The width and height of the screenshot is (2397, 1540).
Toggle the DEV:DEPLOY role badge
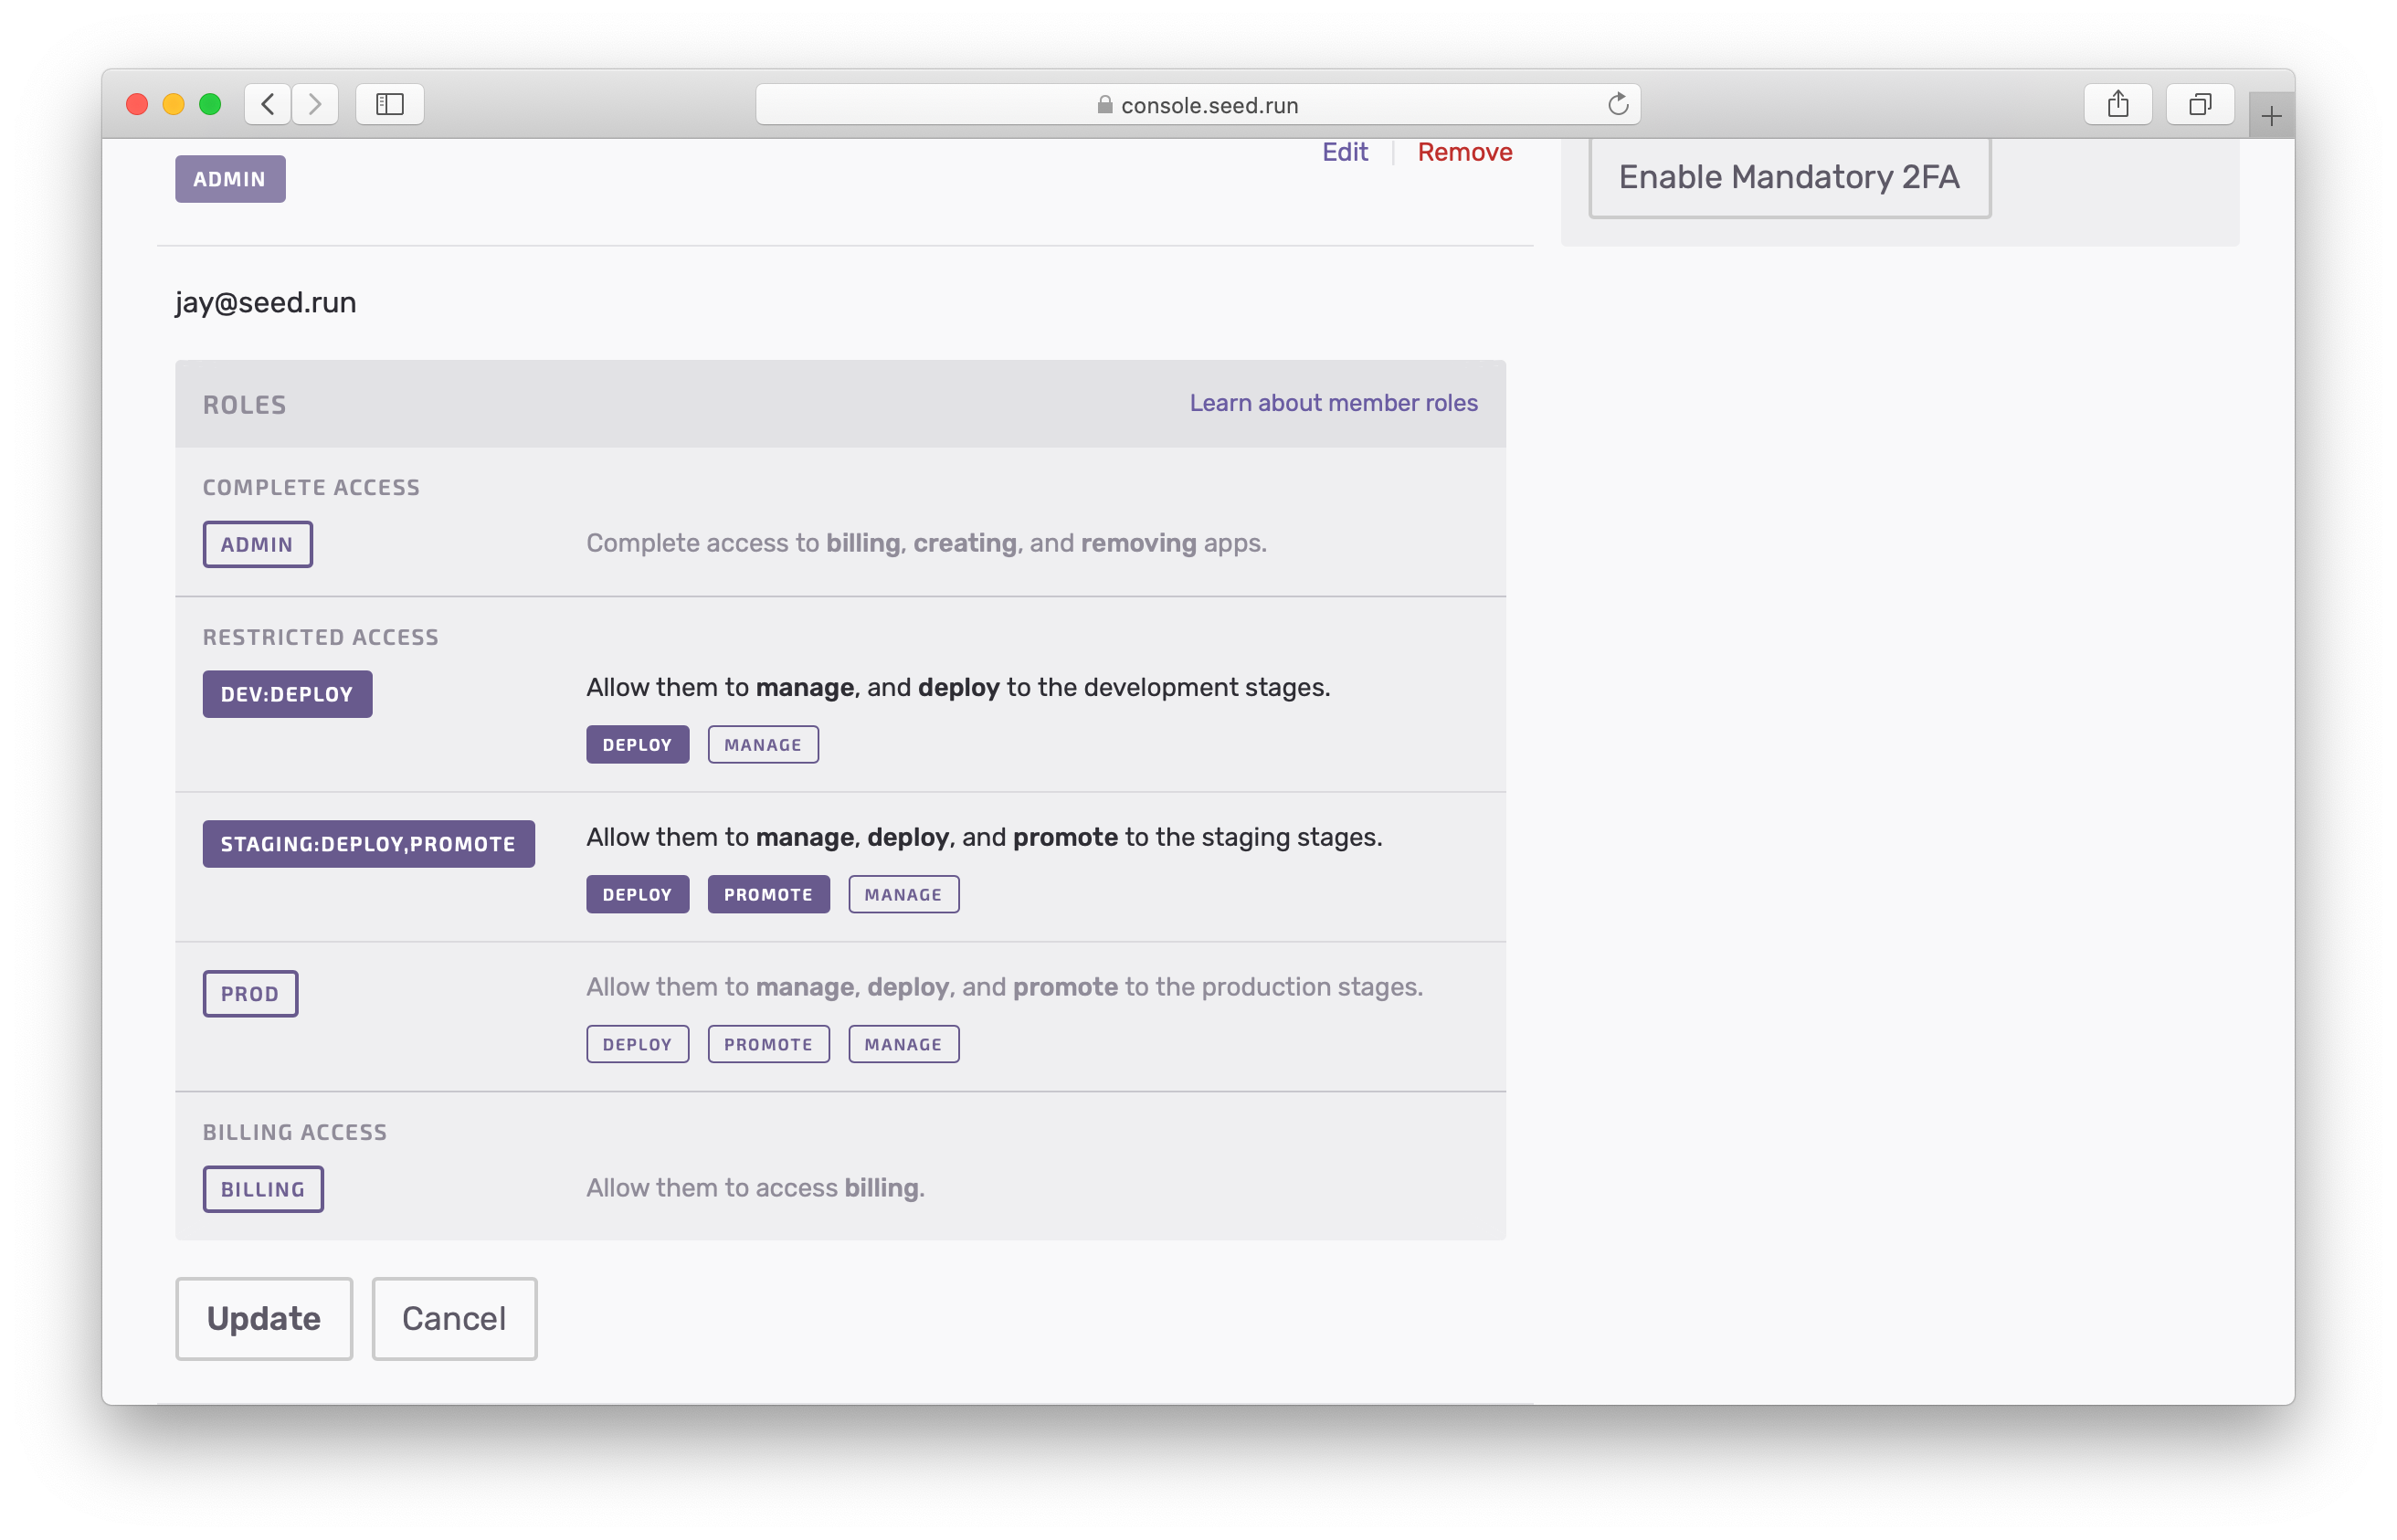[x=287, y=694]
